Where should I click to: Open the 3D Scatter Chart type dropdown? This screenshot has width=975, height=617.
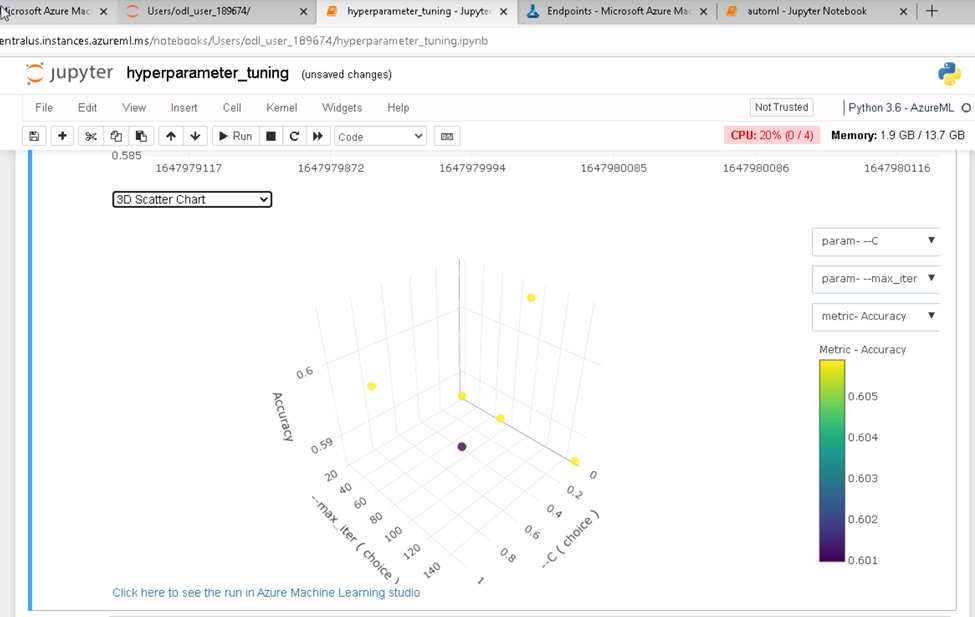[192, 199]
